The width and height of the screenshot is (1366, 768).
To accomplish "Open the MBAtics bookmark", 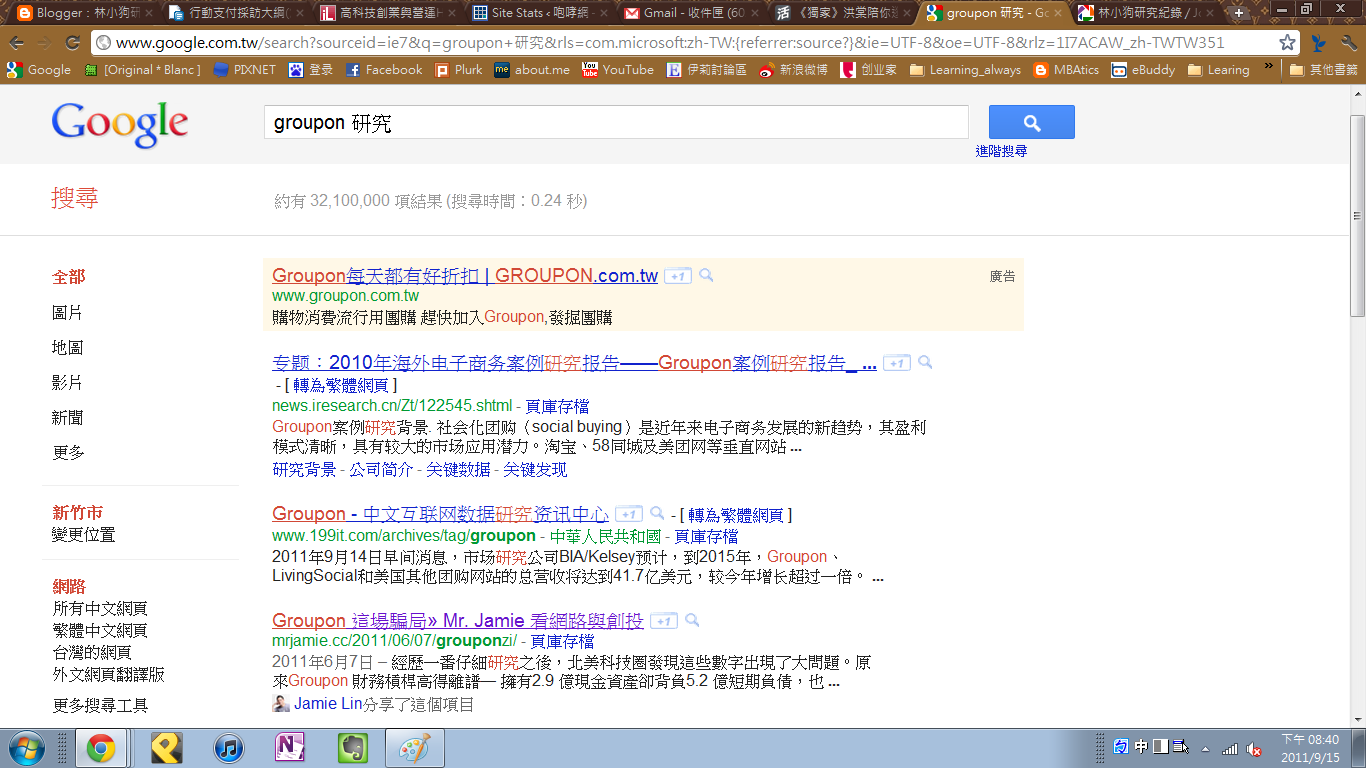I will pyautogui.click(x=1066, y=70).
